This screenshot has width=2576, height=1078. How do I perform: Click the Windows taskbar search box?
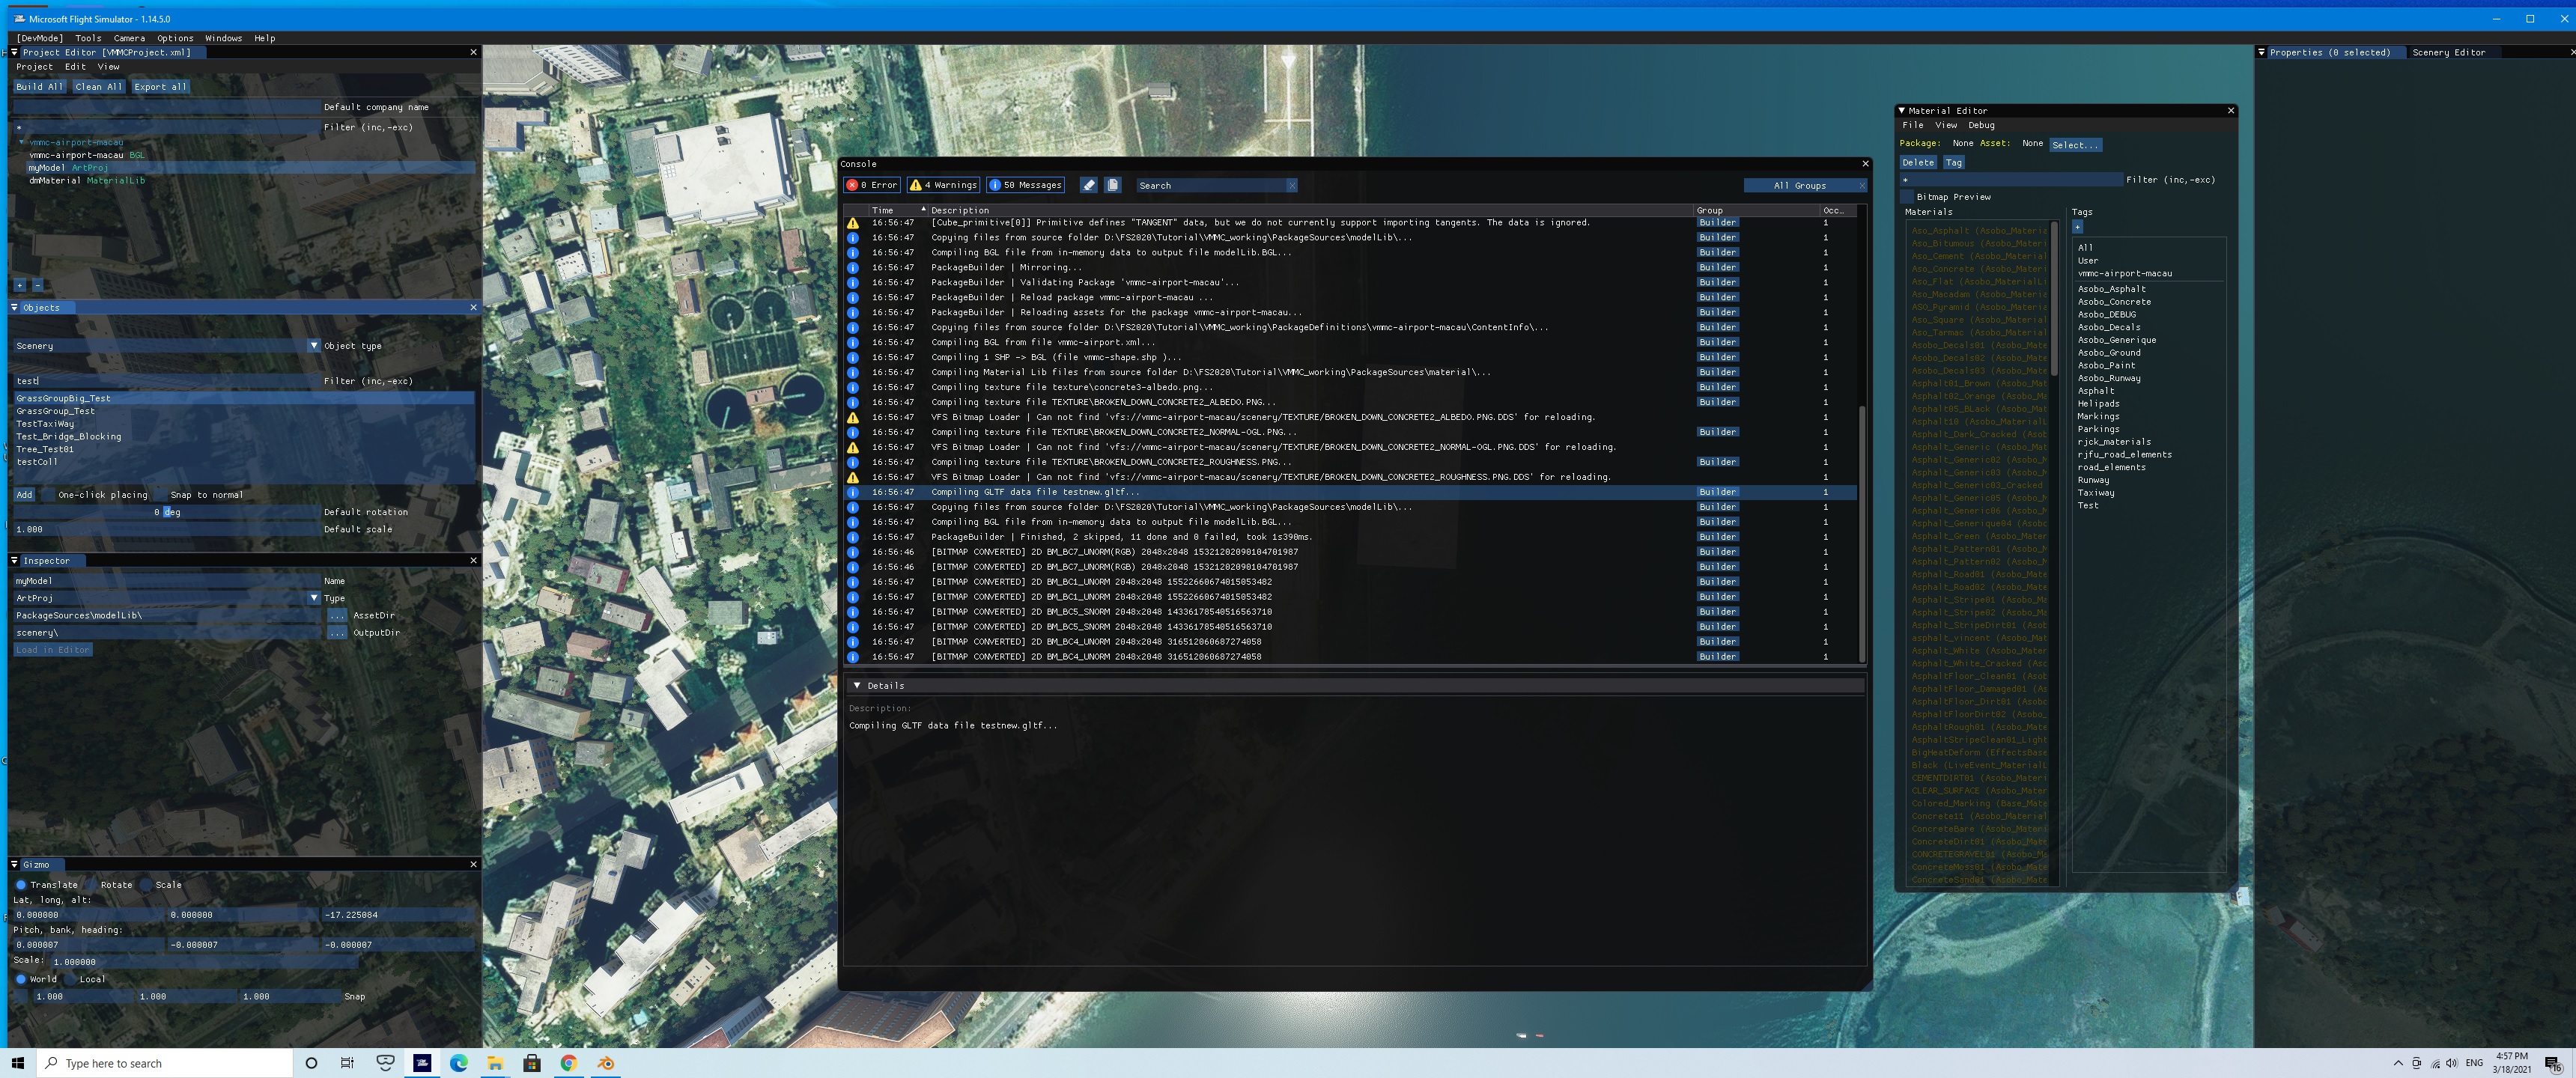click(x=165, y=1063)
